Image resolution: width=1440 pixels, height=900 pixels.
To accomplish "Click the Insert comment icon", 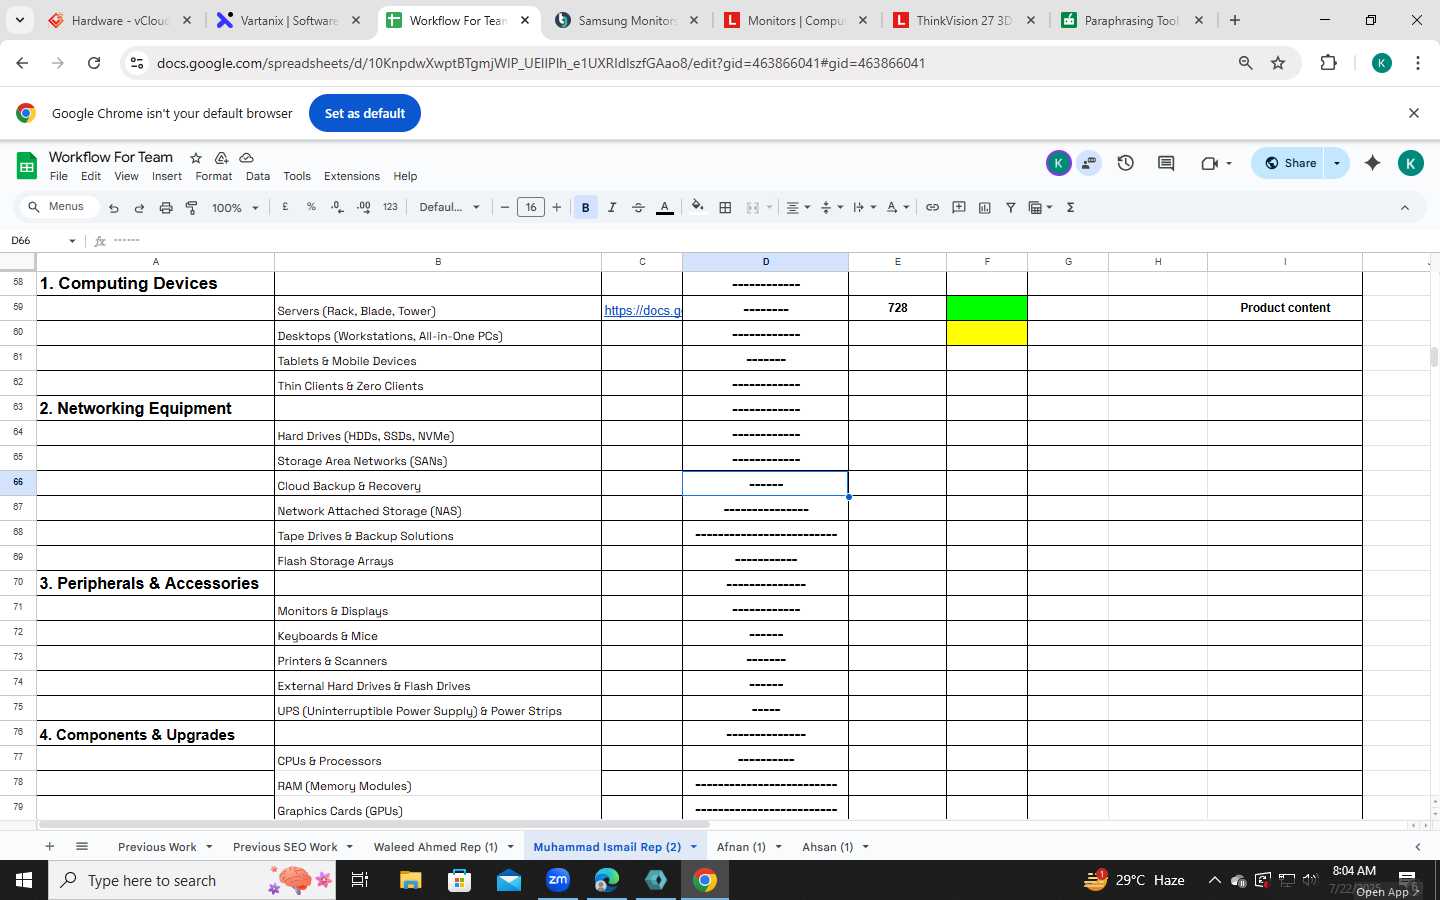I will 959,207.
